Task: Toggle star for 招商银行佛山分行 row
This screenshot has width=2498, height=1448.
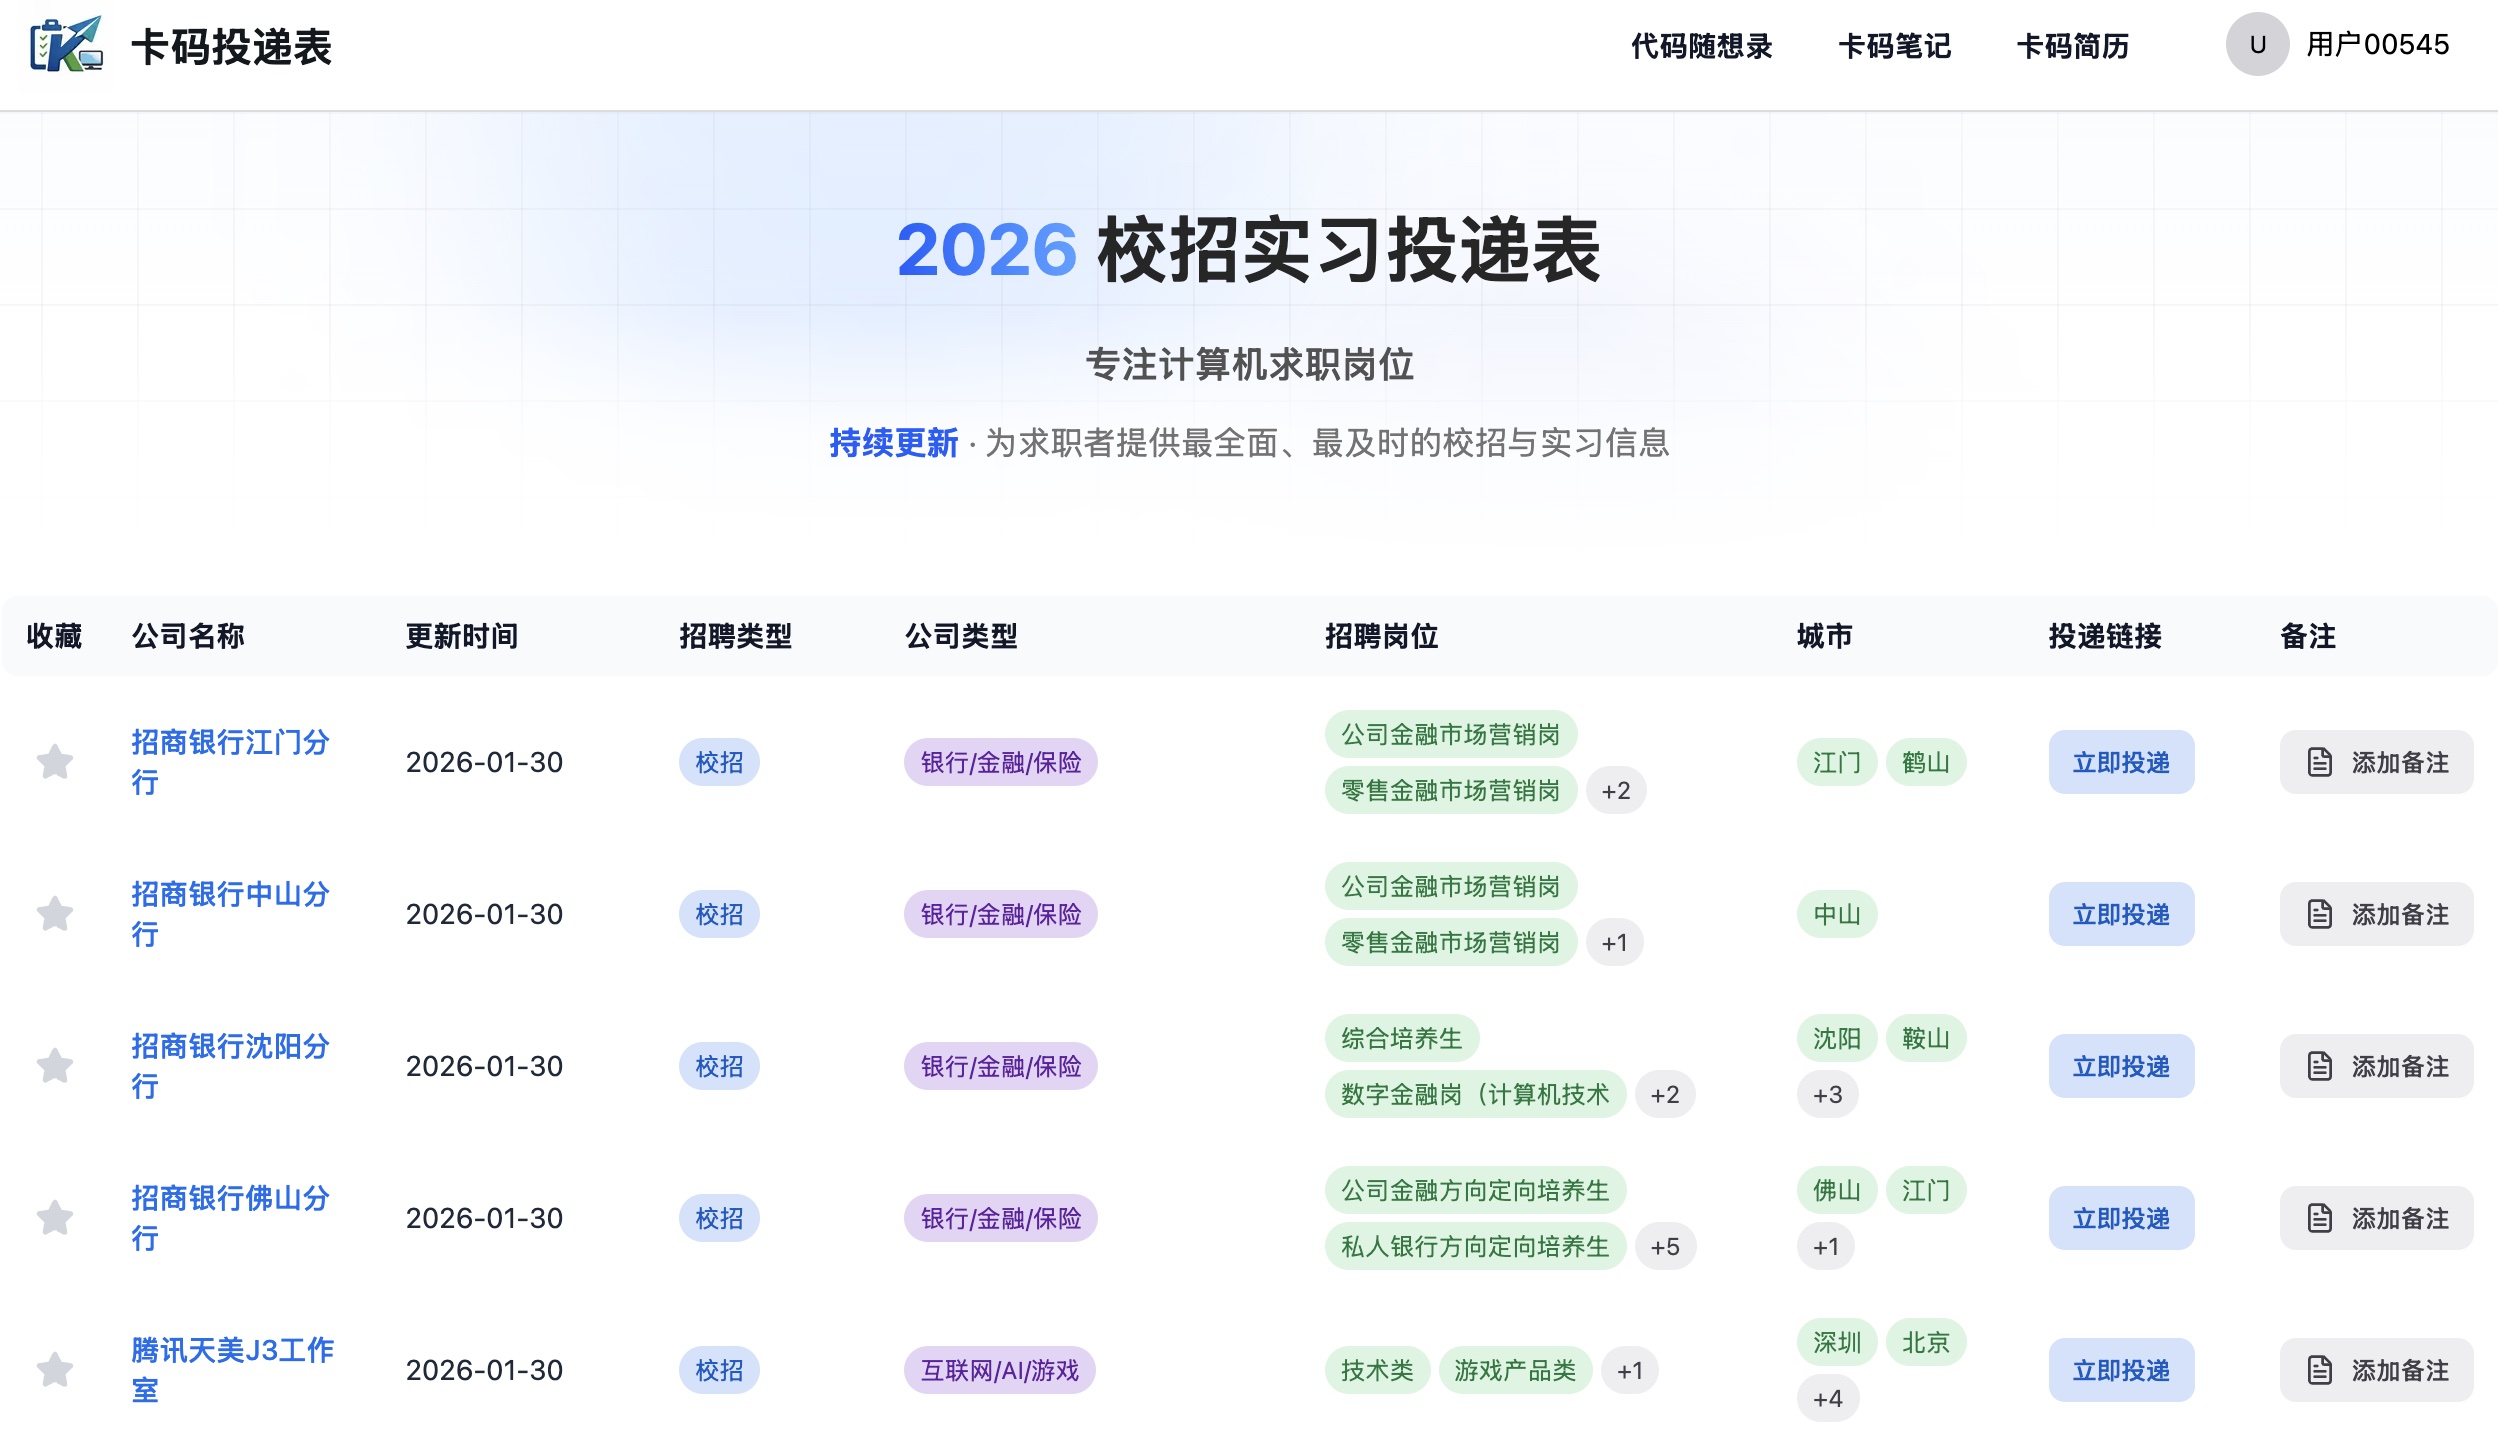Action: click(55, 1218)
